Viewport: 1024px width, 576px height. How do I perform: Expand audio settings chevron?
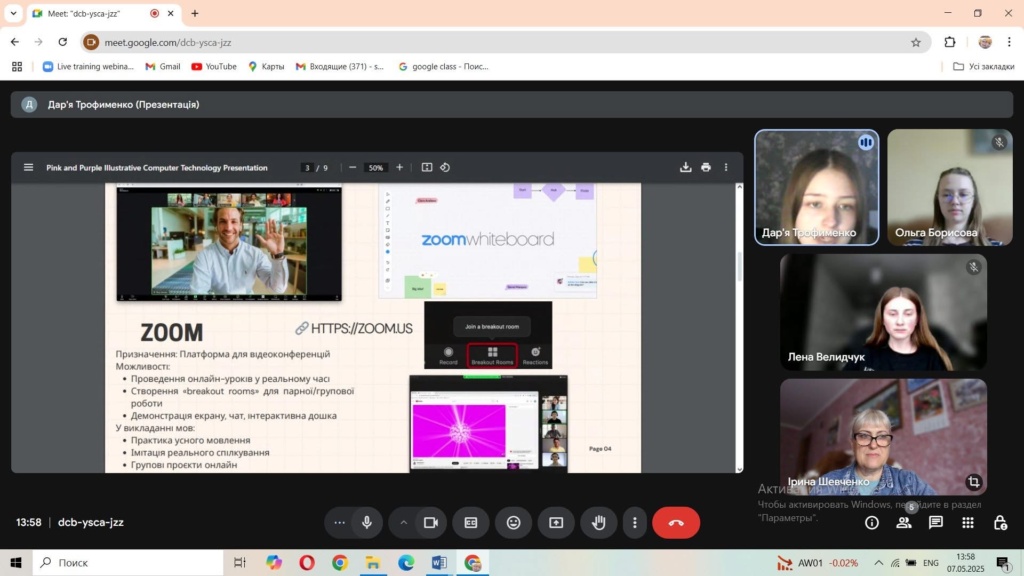pyautogui.click(x=403, y=522)
